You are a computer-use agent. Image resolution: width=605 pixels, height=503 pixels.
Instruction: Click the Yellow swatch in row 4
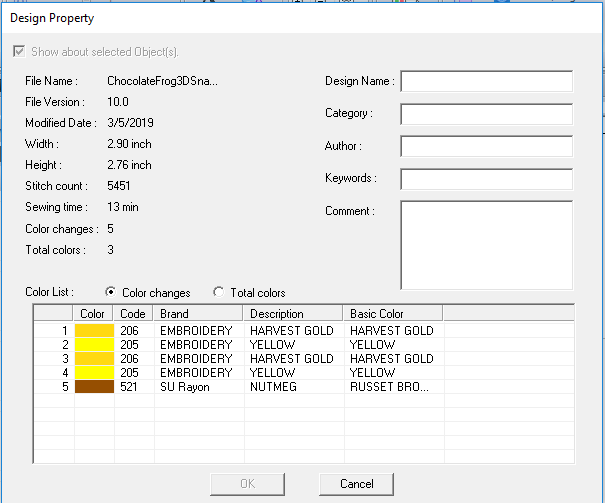[x=95, y=372]
